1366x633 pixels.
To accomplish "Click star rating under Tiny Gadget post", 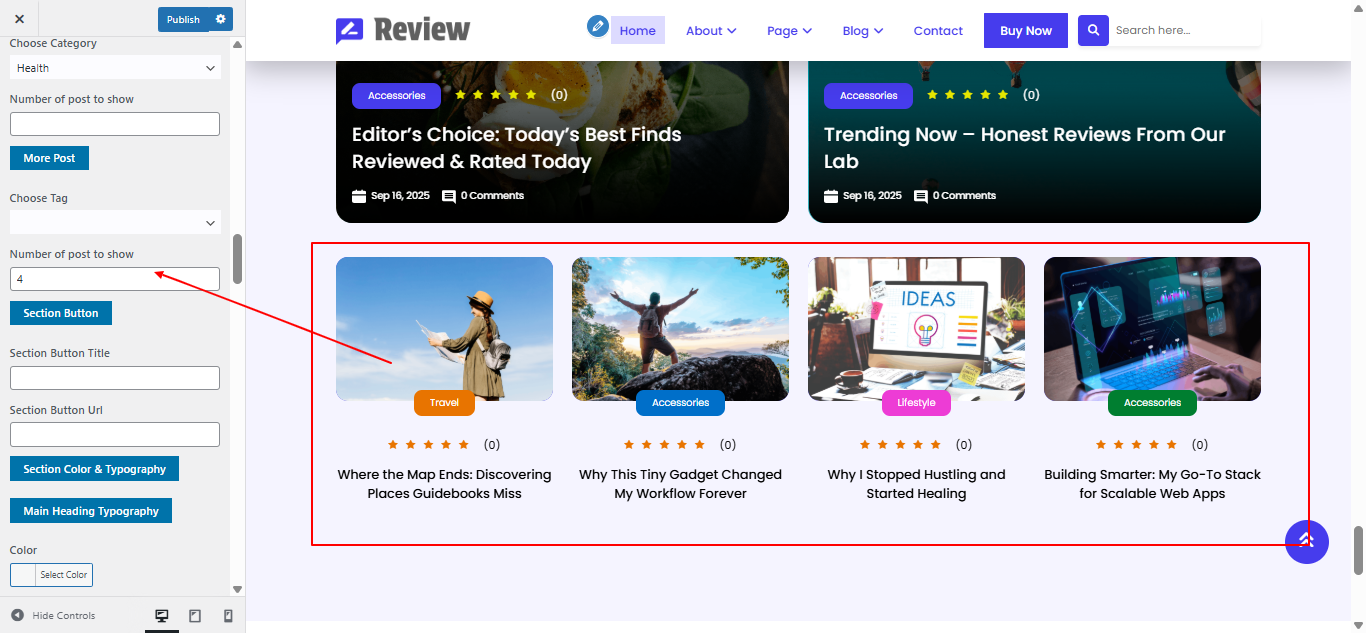I will click(x=664, y=445).
